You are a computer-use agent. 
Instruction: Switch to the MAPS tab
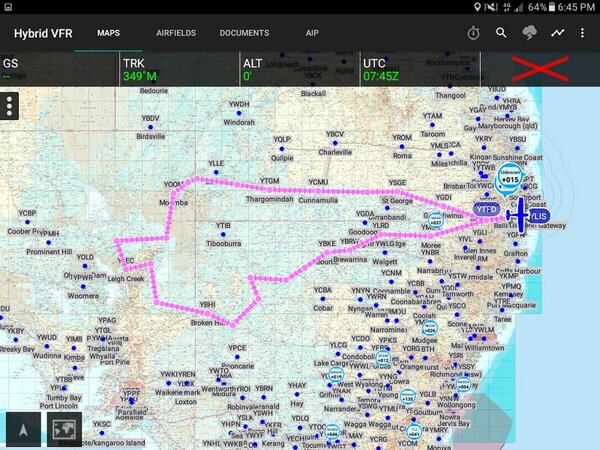(x=108, y=33)
